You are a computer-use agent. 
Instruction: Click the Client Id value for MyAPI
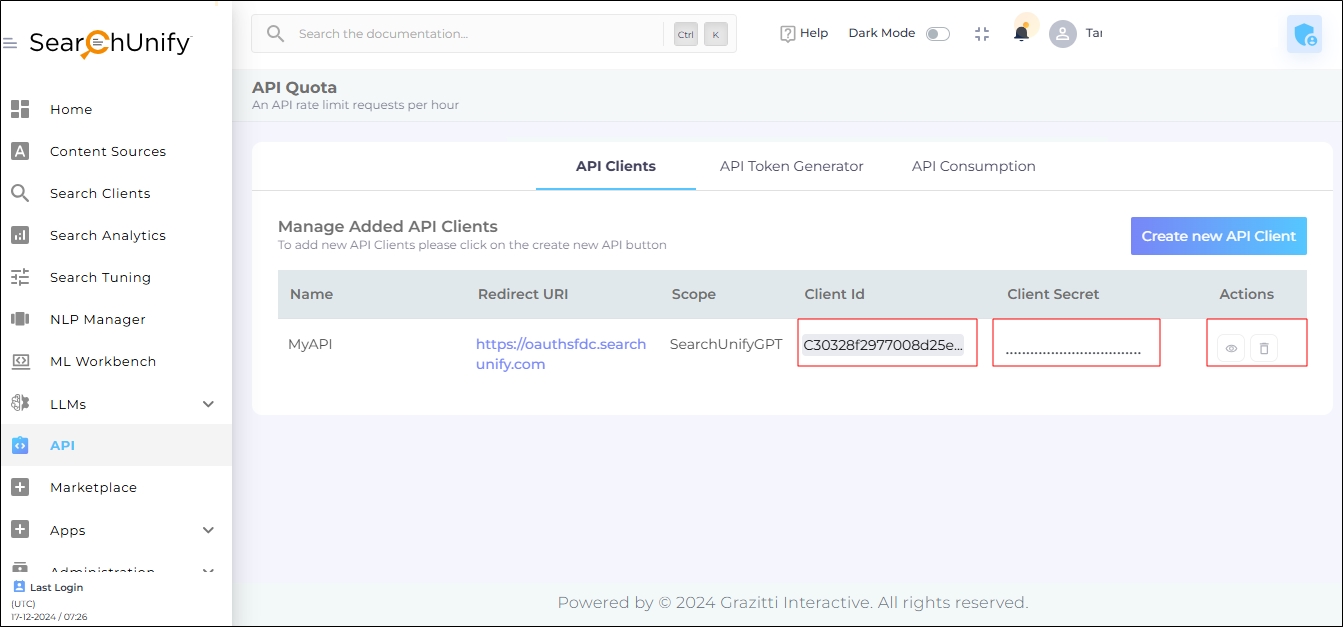pos(883,345)
